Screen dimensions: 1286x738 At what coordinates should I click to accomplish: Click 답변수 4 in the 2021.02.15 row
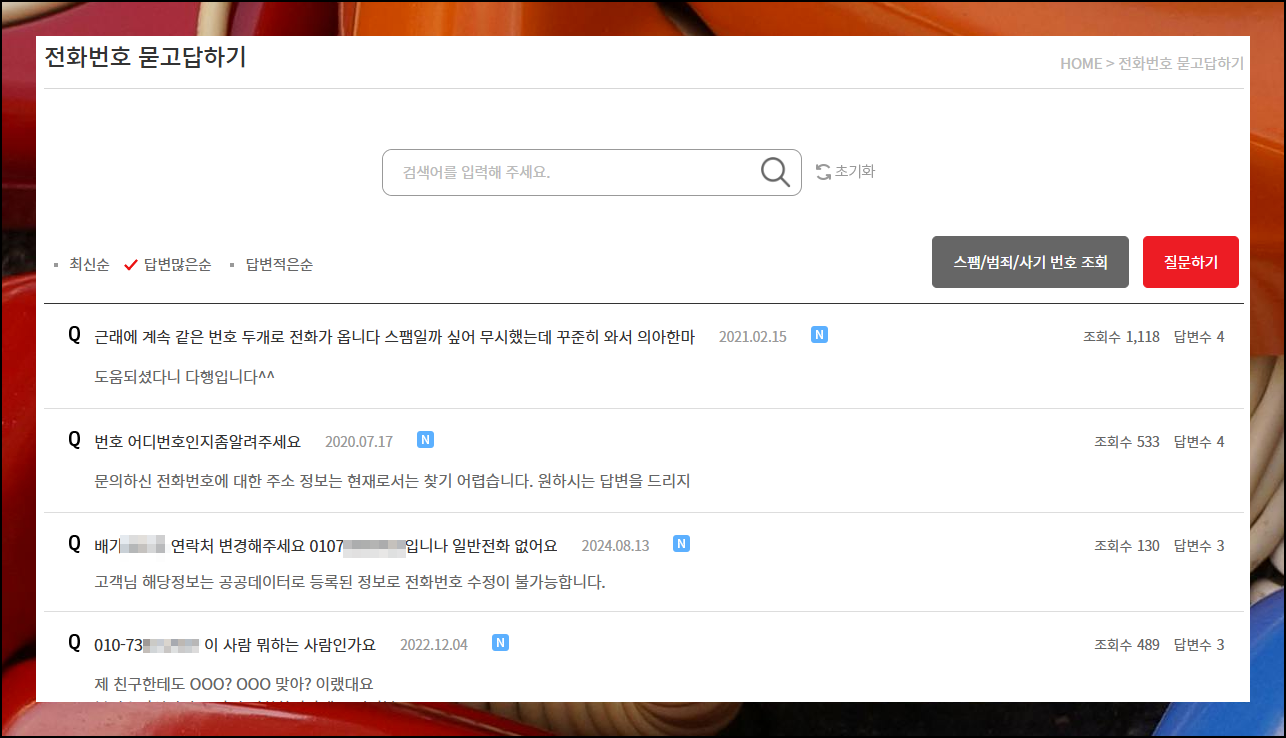tap(1199, 337)
